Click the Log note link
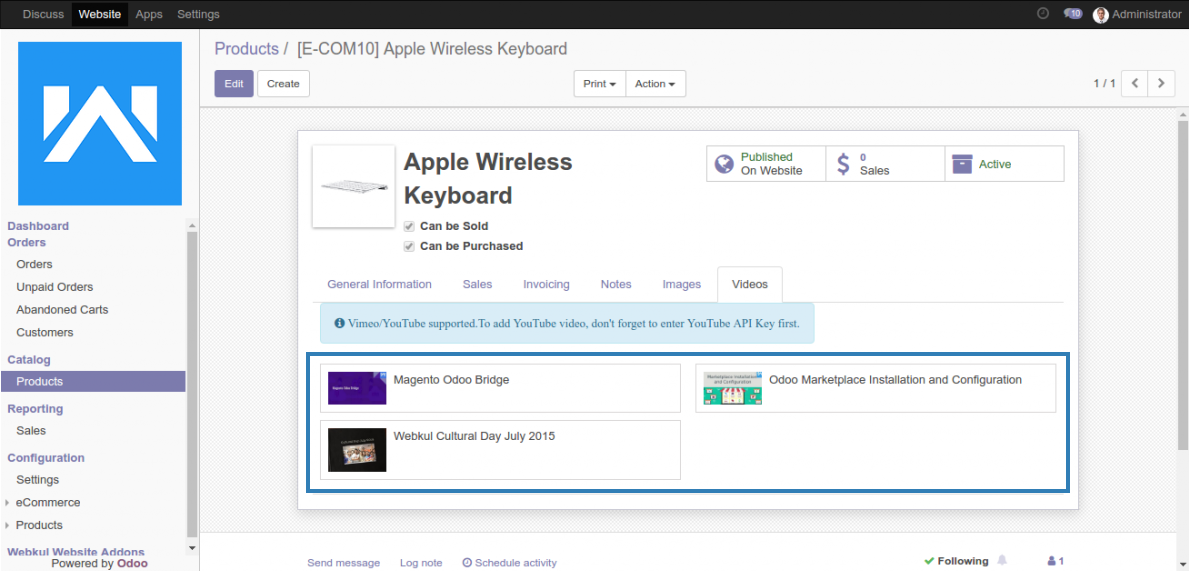The height and width of the screenshot is (571, 1189). click(x=421, y=563)
